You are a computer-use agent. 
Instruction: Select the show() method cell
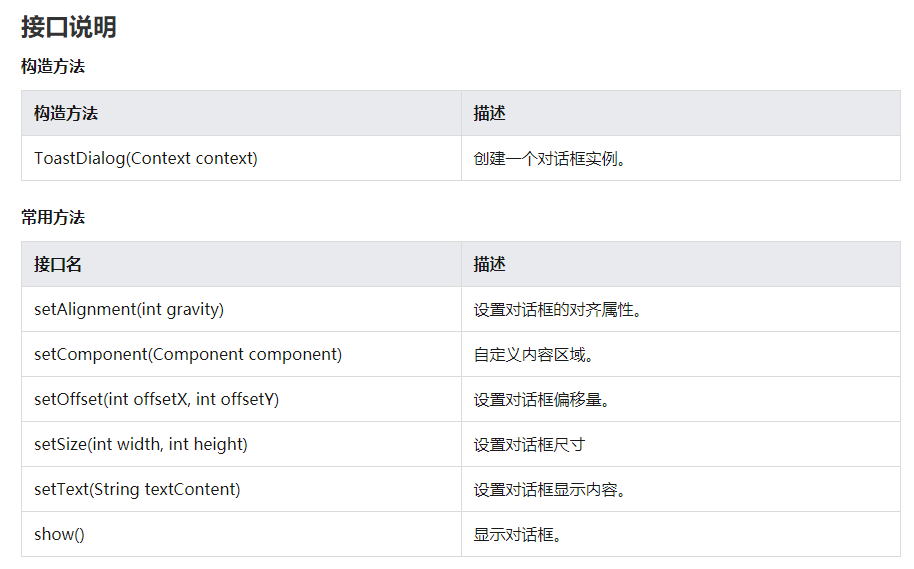pyautogui.click(x=59, y=534)
